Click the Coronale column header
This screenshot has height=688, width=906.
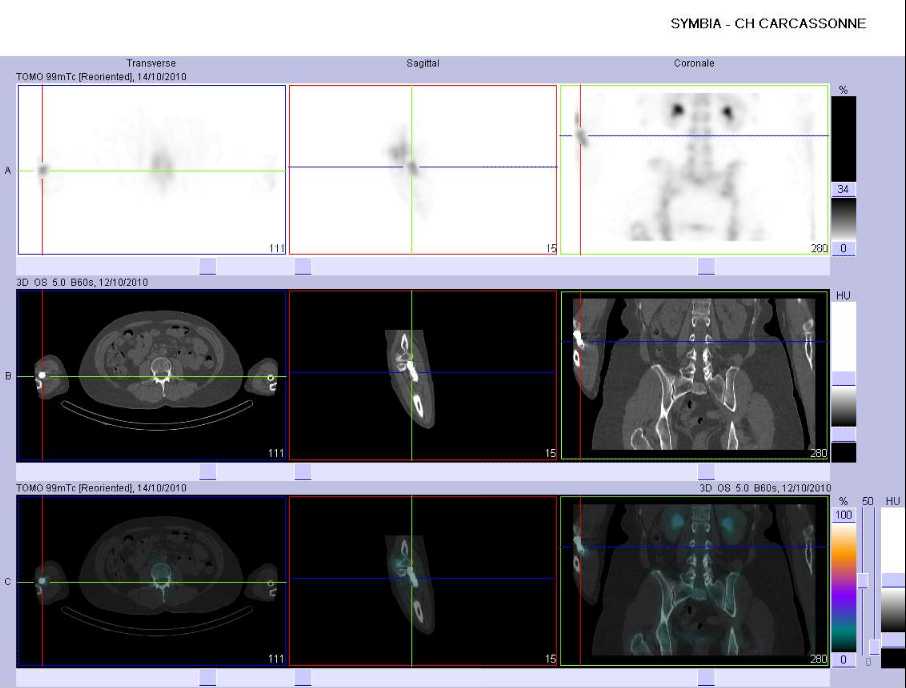pyautogui.click(x=694, y=63)
